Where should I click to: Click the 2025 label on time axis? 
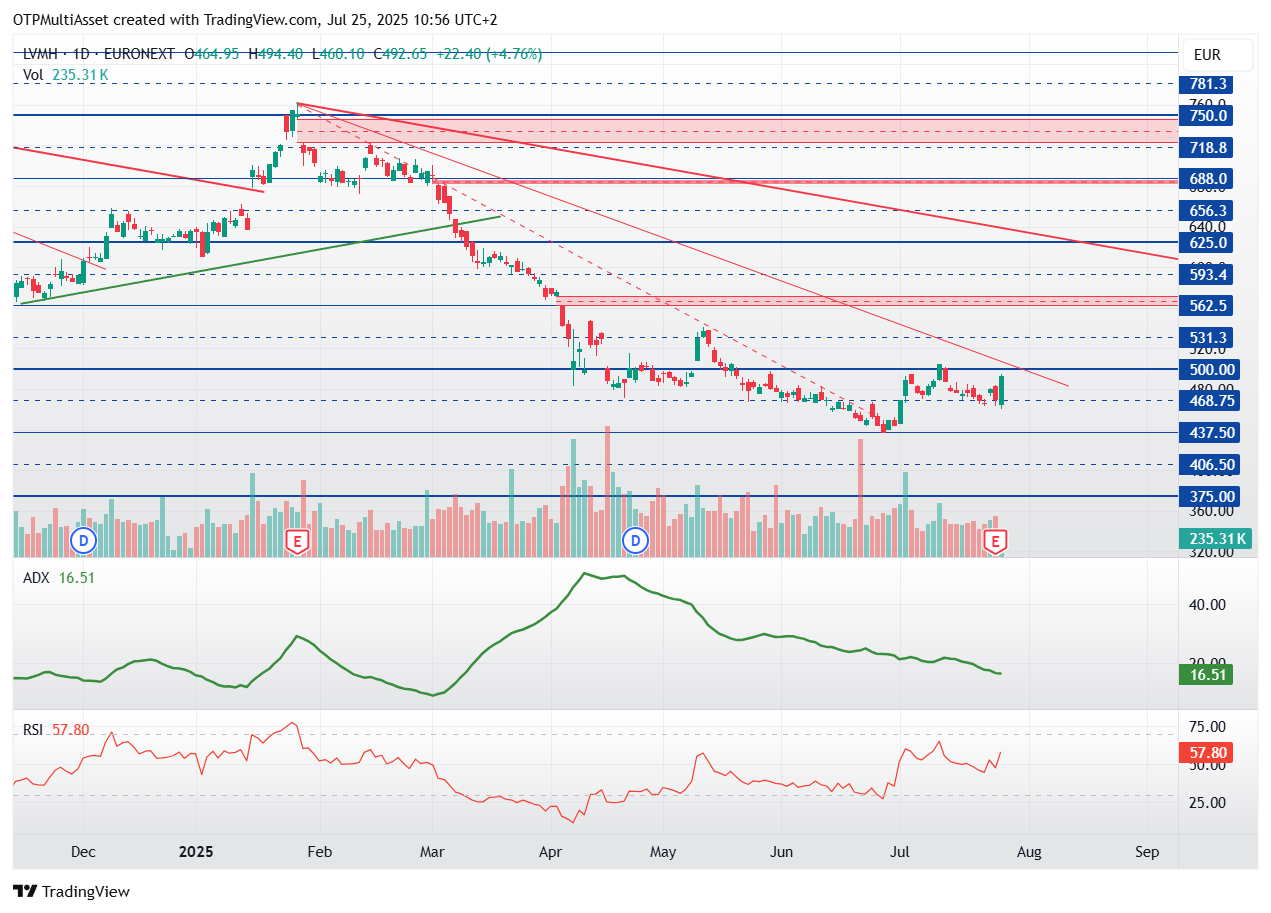(197, 852)
